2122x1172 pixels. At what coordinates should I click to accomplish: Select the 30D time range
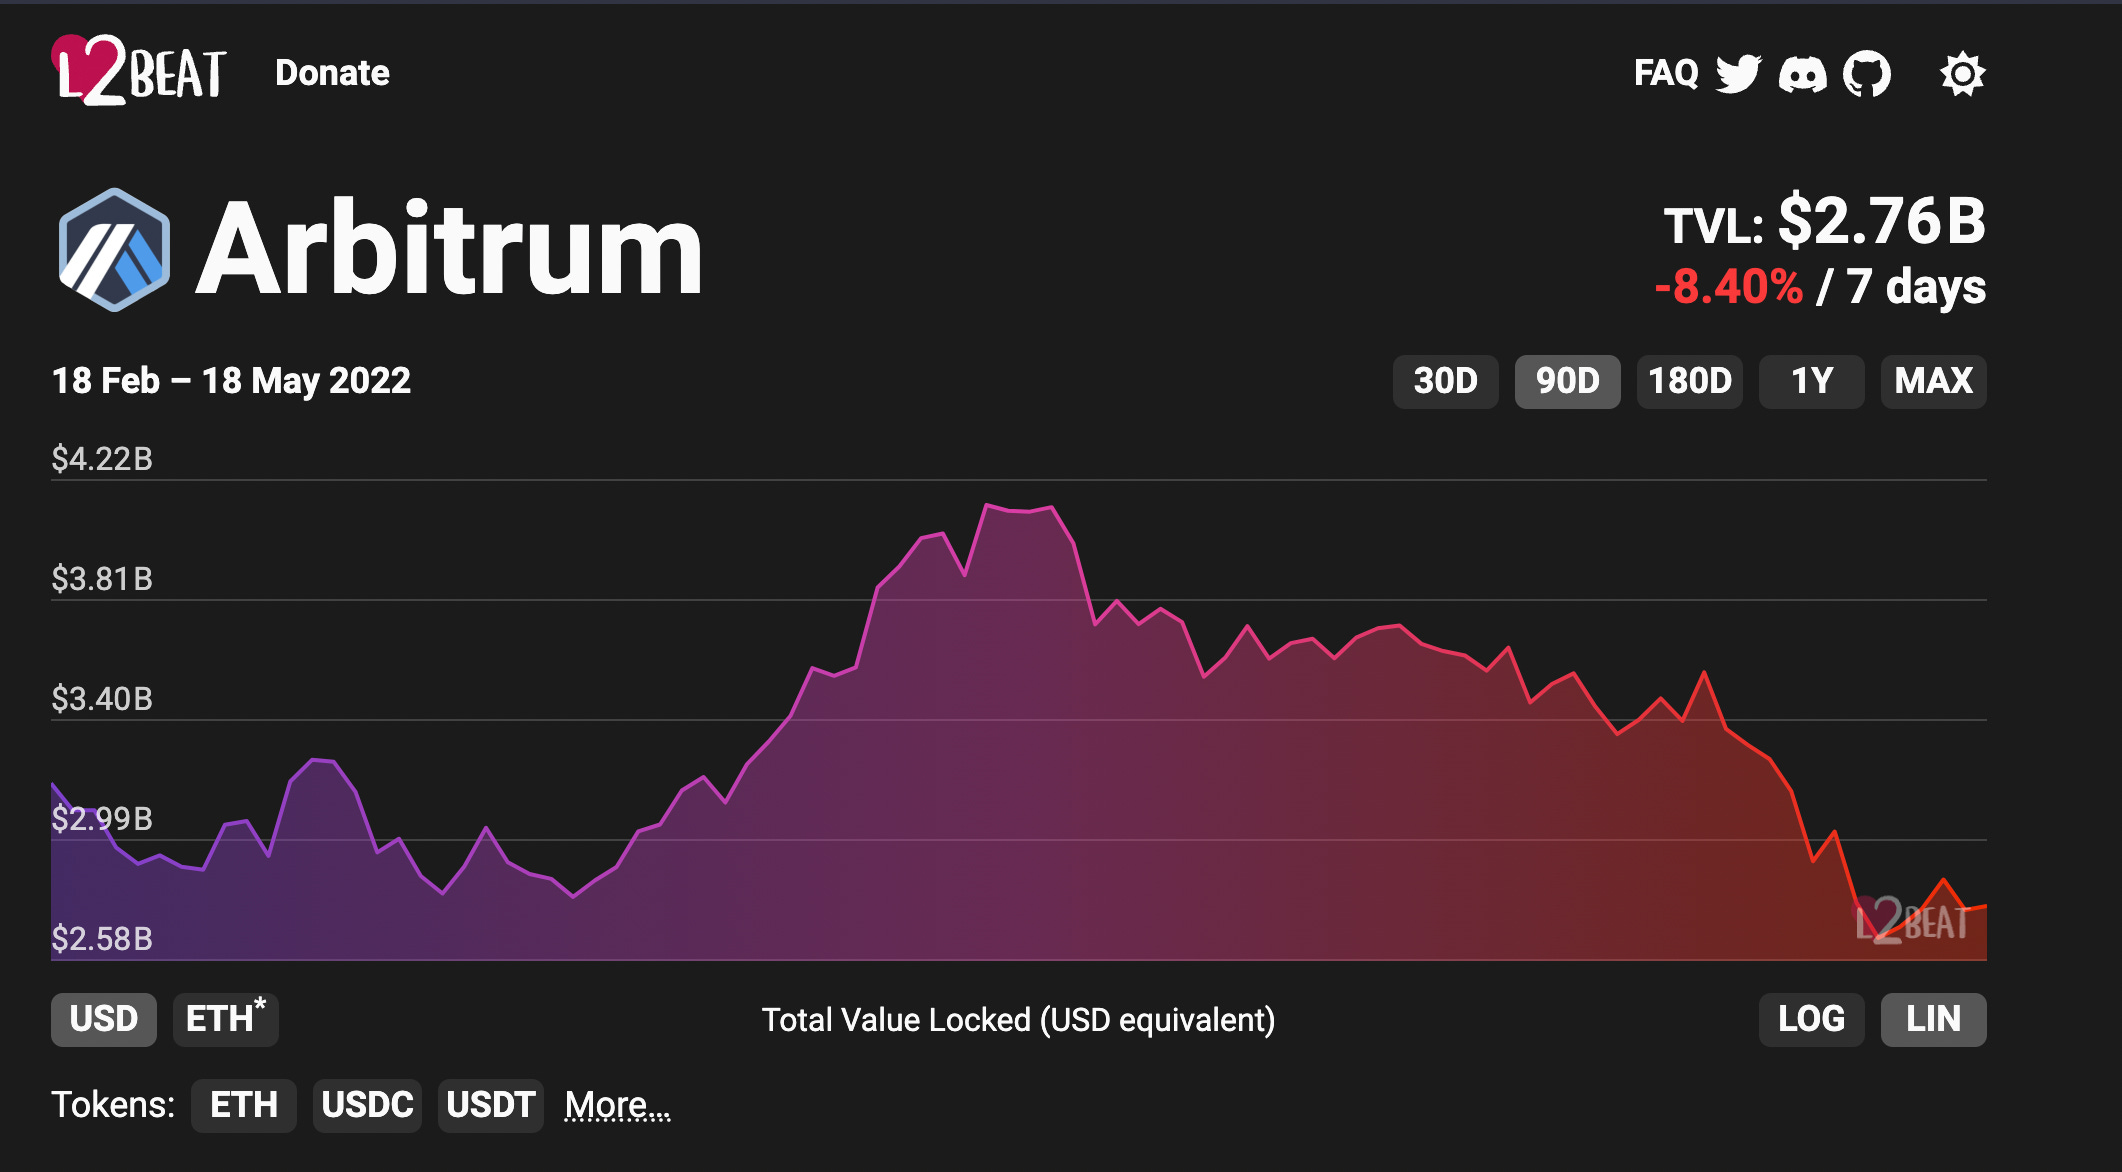[1445, 381]
